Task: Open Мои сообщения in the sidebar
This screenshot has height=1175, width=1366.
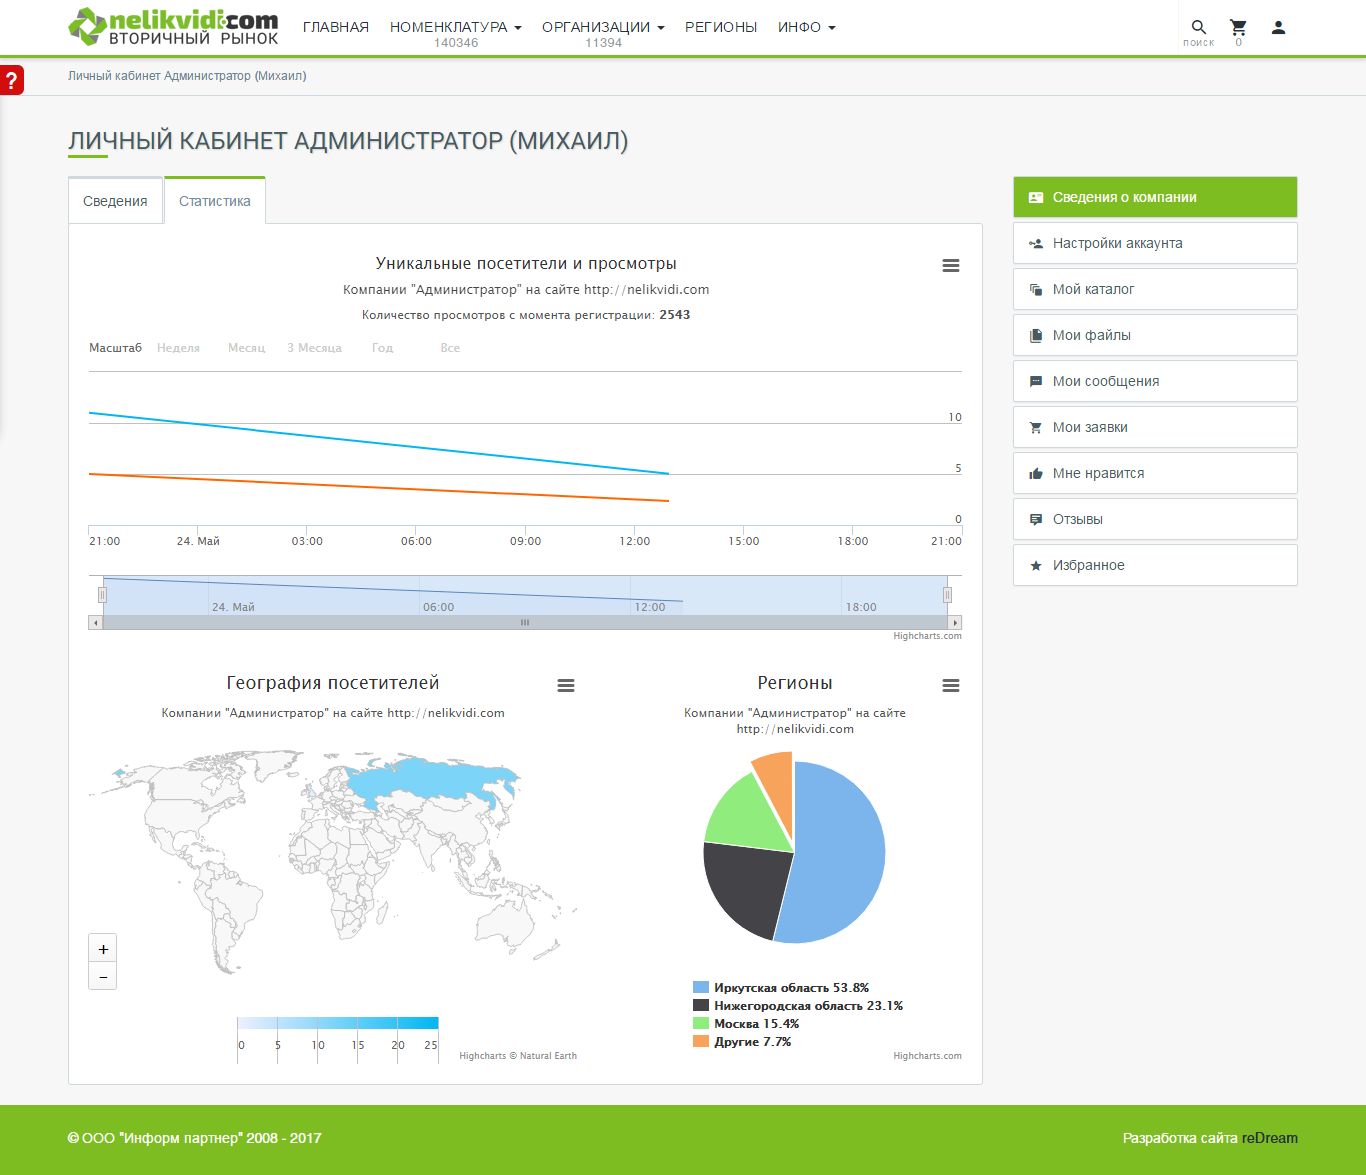Action: pyautogui.click(x=1155, y=381)
